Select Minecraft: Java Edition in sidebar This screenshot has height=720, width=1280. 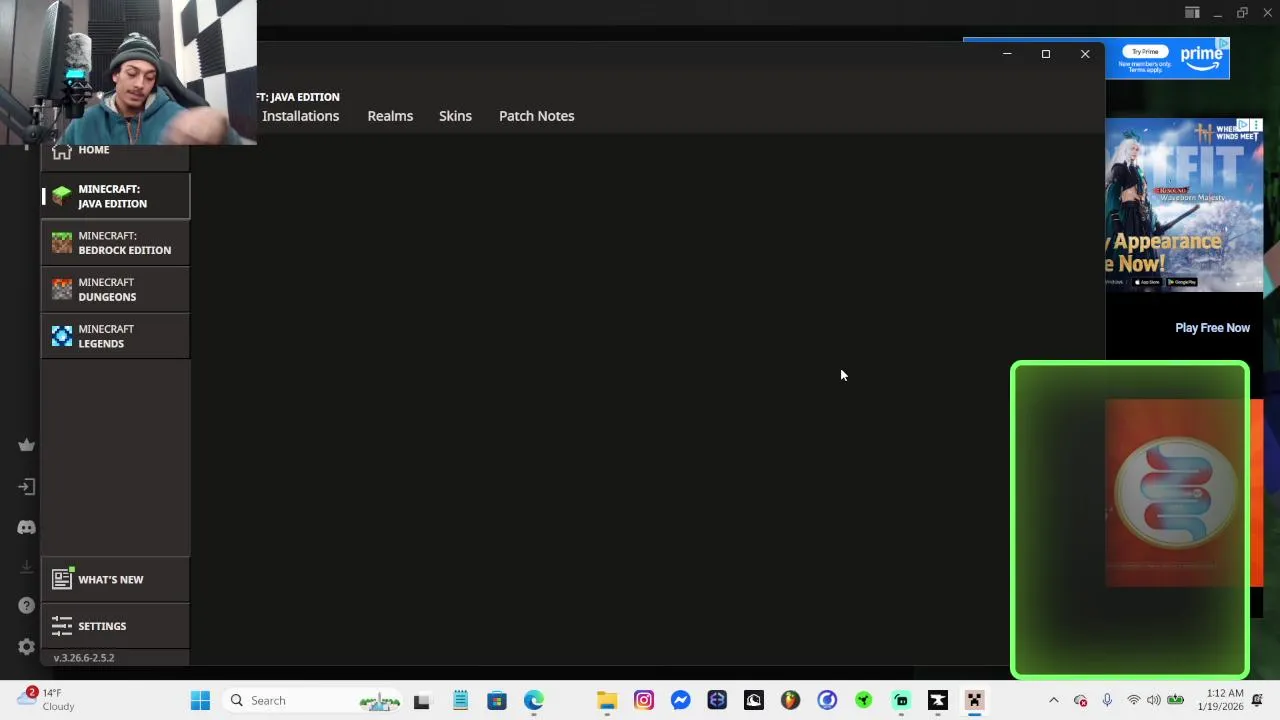click(x=115, y=196)
